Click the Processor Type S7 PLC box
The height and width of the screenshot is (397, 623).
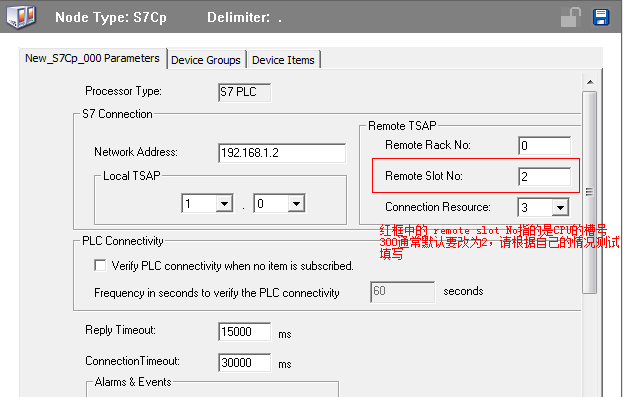pos(244,92)
